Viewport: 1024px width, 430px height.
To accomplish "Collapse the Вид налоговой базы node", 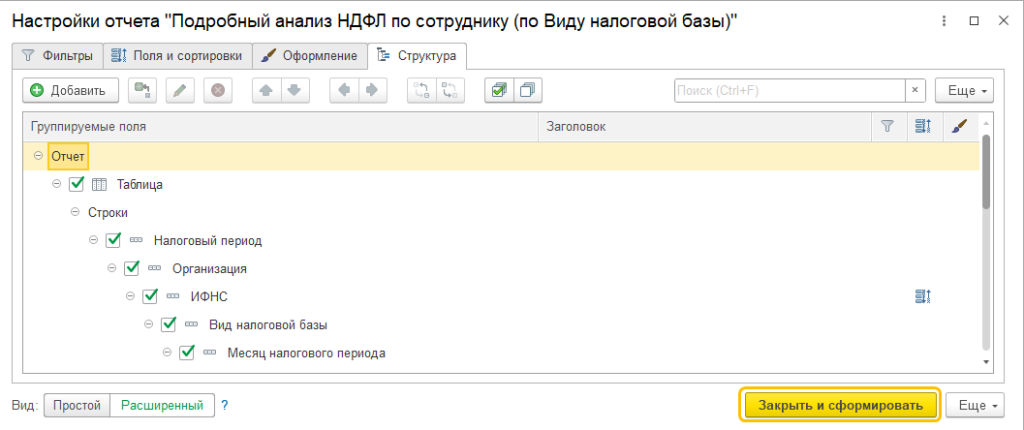I will (x=148, y=325).
